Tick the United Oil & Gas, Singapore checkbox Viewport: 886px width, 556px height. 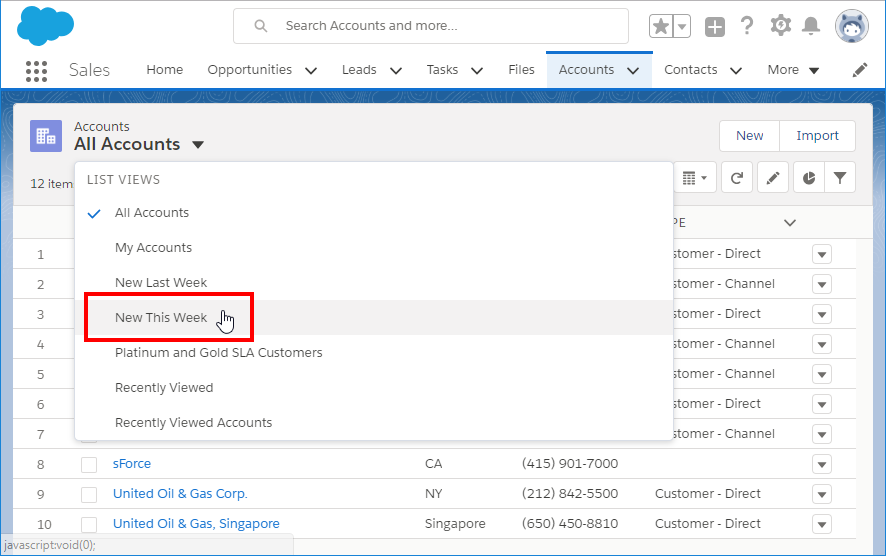[x=89, y=524]
